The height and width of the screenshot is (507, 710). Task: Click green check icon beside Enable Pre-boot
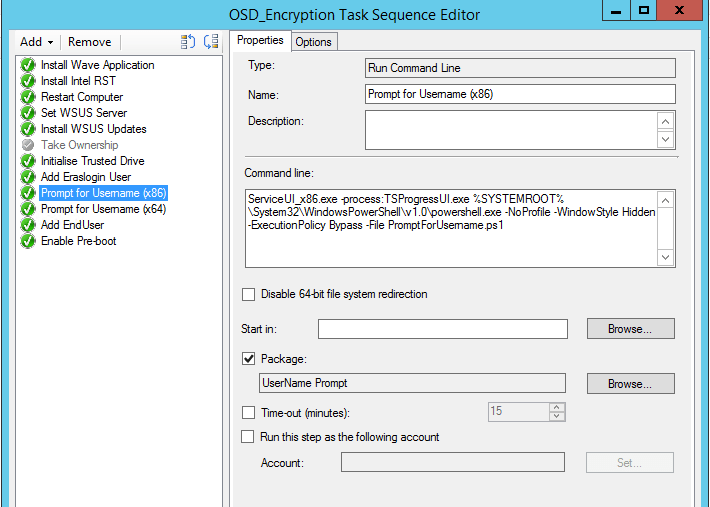point(28,241)
